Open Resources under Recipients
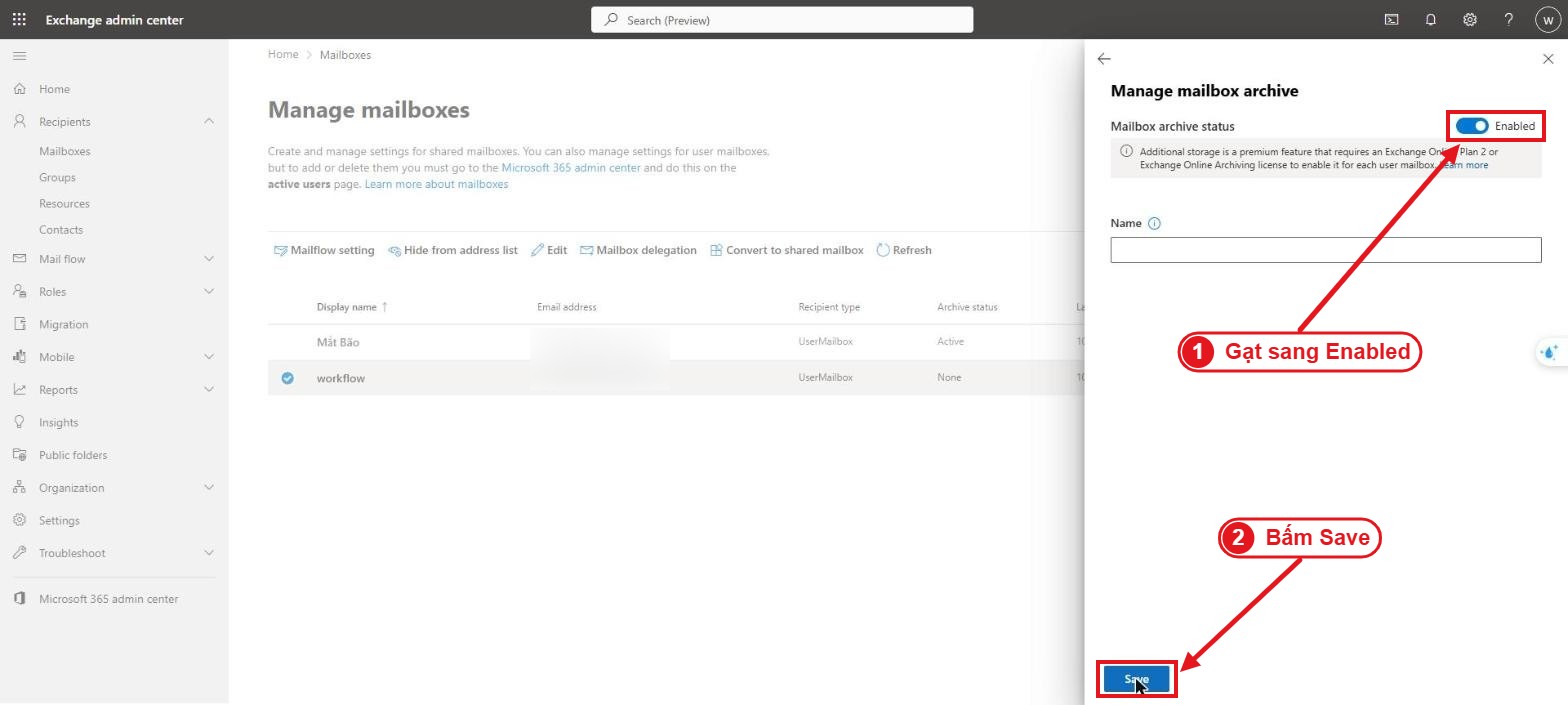 point(64,203)
